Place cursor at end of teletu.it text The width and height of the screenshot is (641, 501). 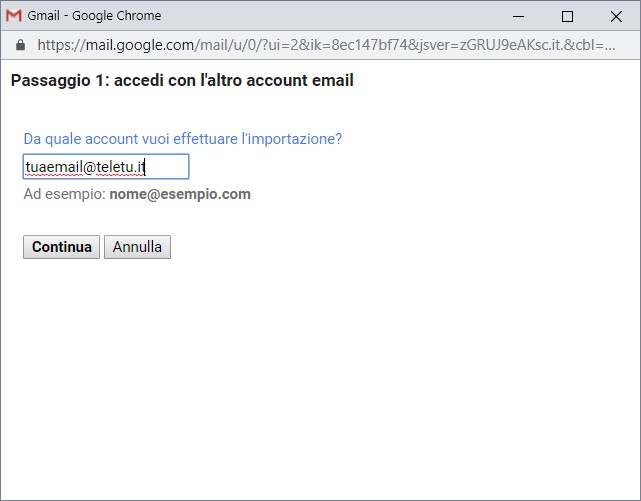click(146, 167)
